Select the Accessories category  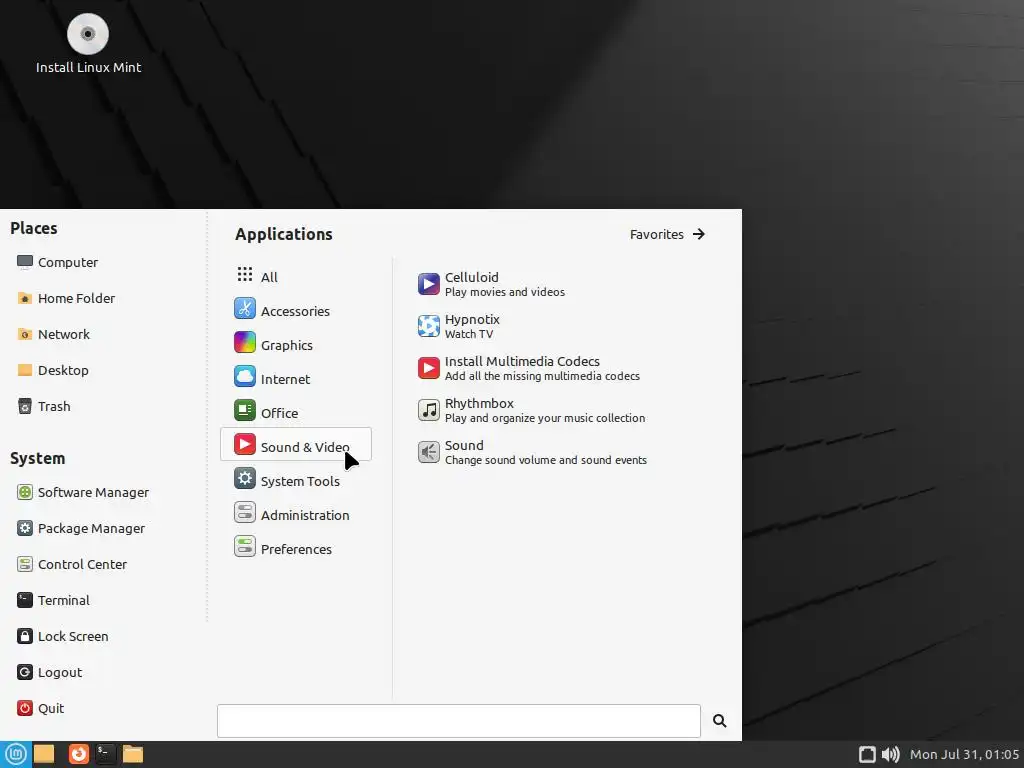pos(296,310)
